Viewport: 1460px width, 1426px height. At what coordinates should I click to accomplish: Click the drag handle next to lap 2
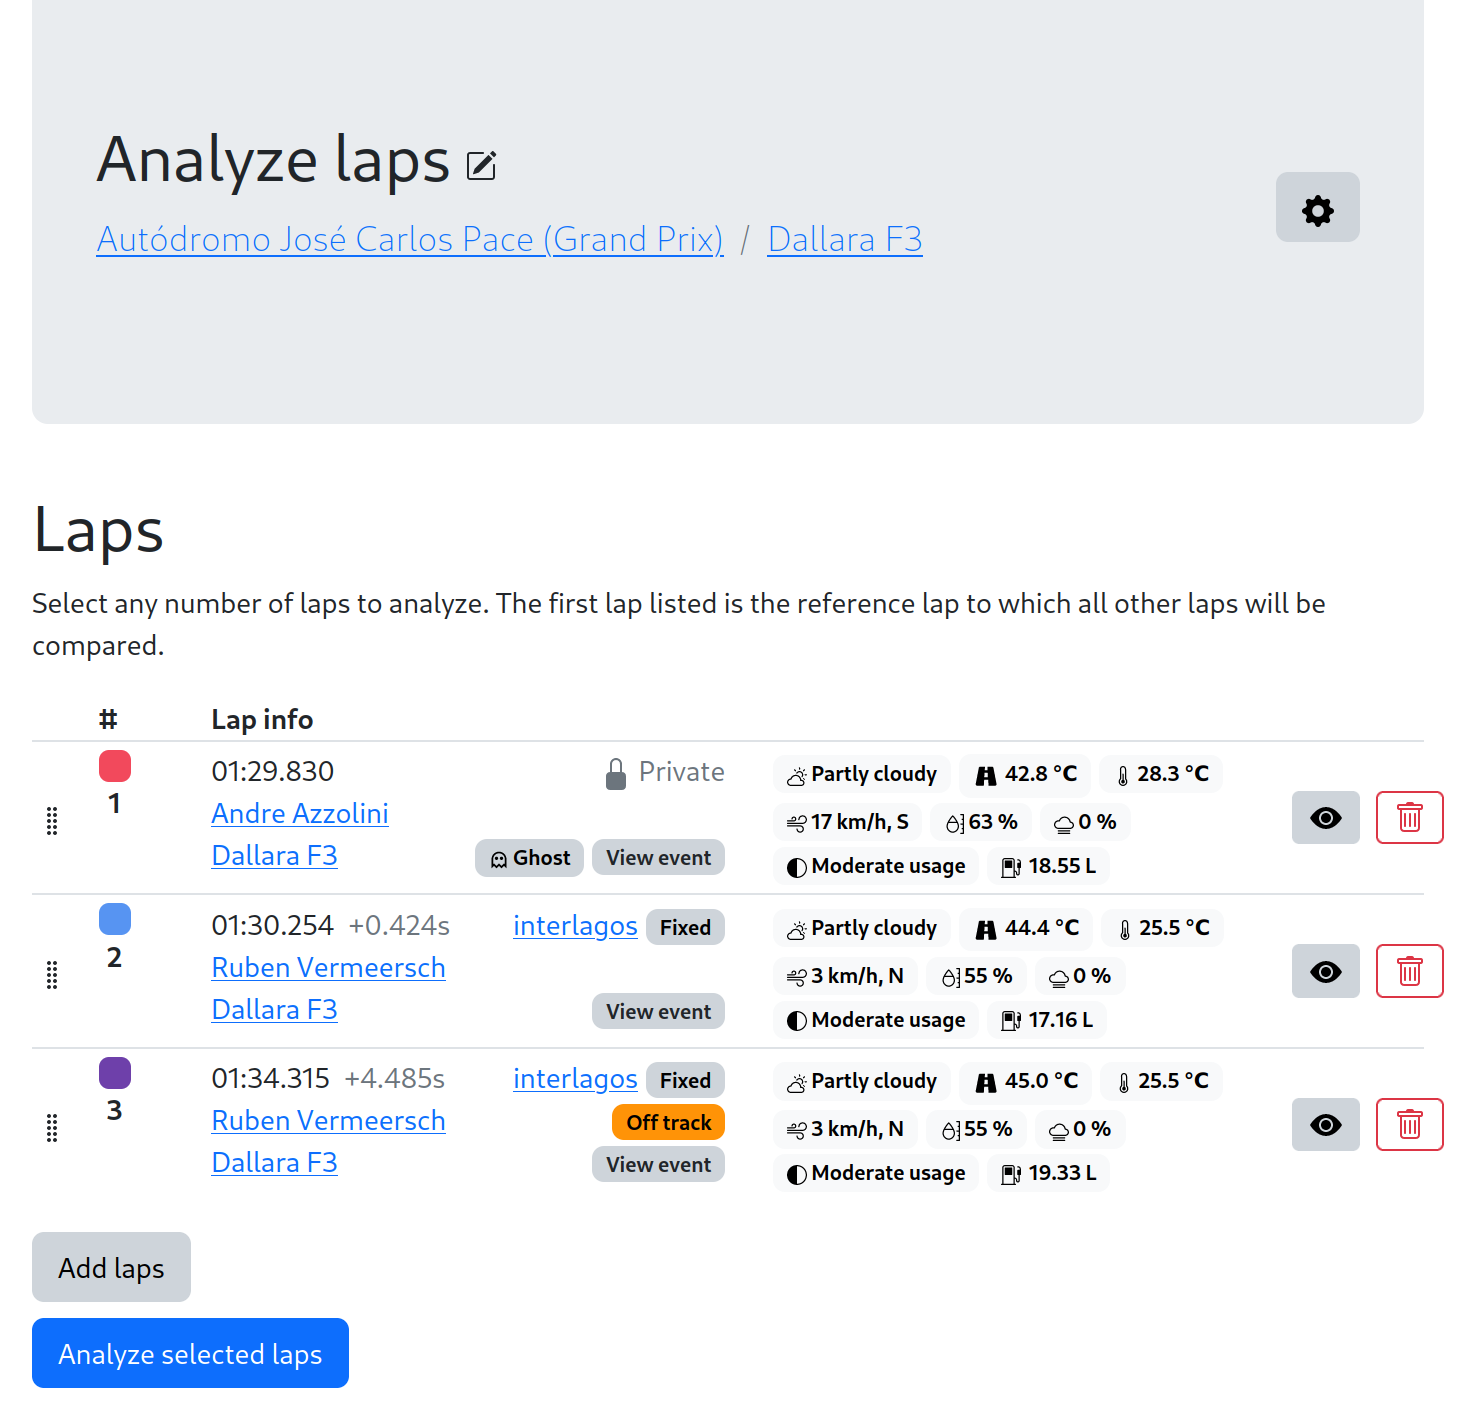(x=51, y=975)
